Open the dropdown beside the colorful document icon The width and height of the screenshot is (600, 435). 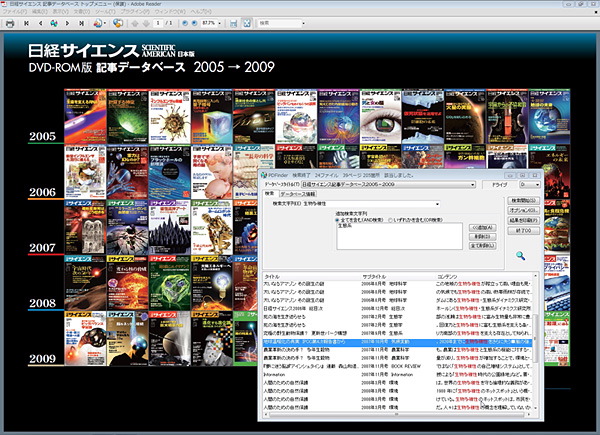click(104, 23)
